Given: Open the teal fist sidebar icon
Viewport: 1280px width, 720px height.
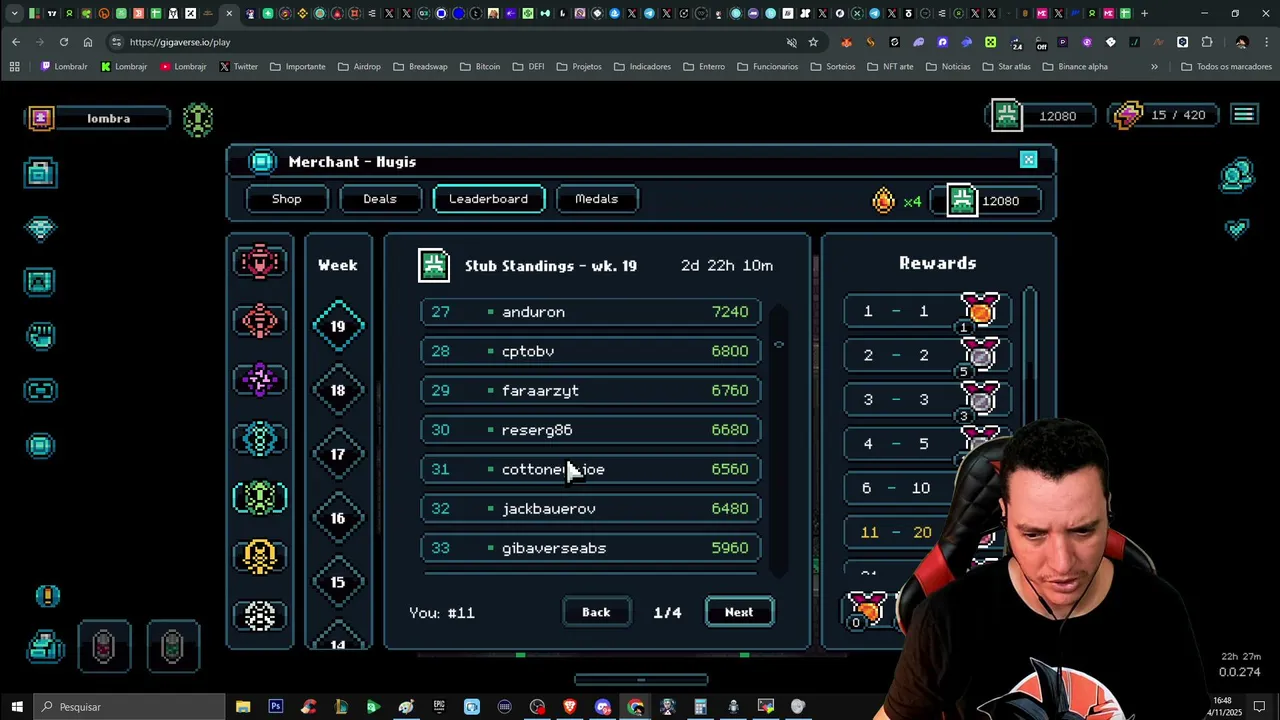Looking at the screenshot, I should tap(40, 336).
